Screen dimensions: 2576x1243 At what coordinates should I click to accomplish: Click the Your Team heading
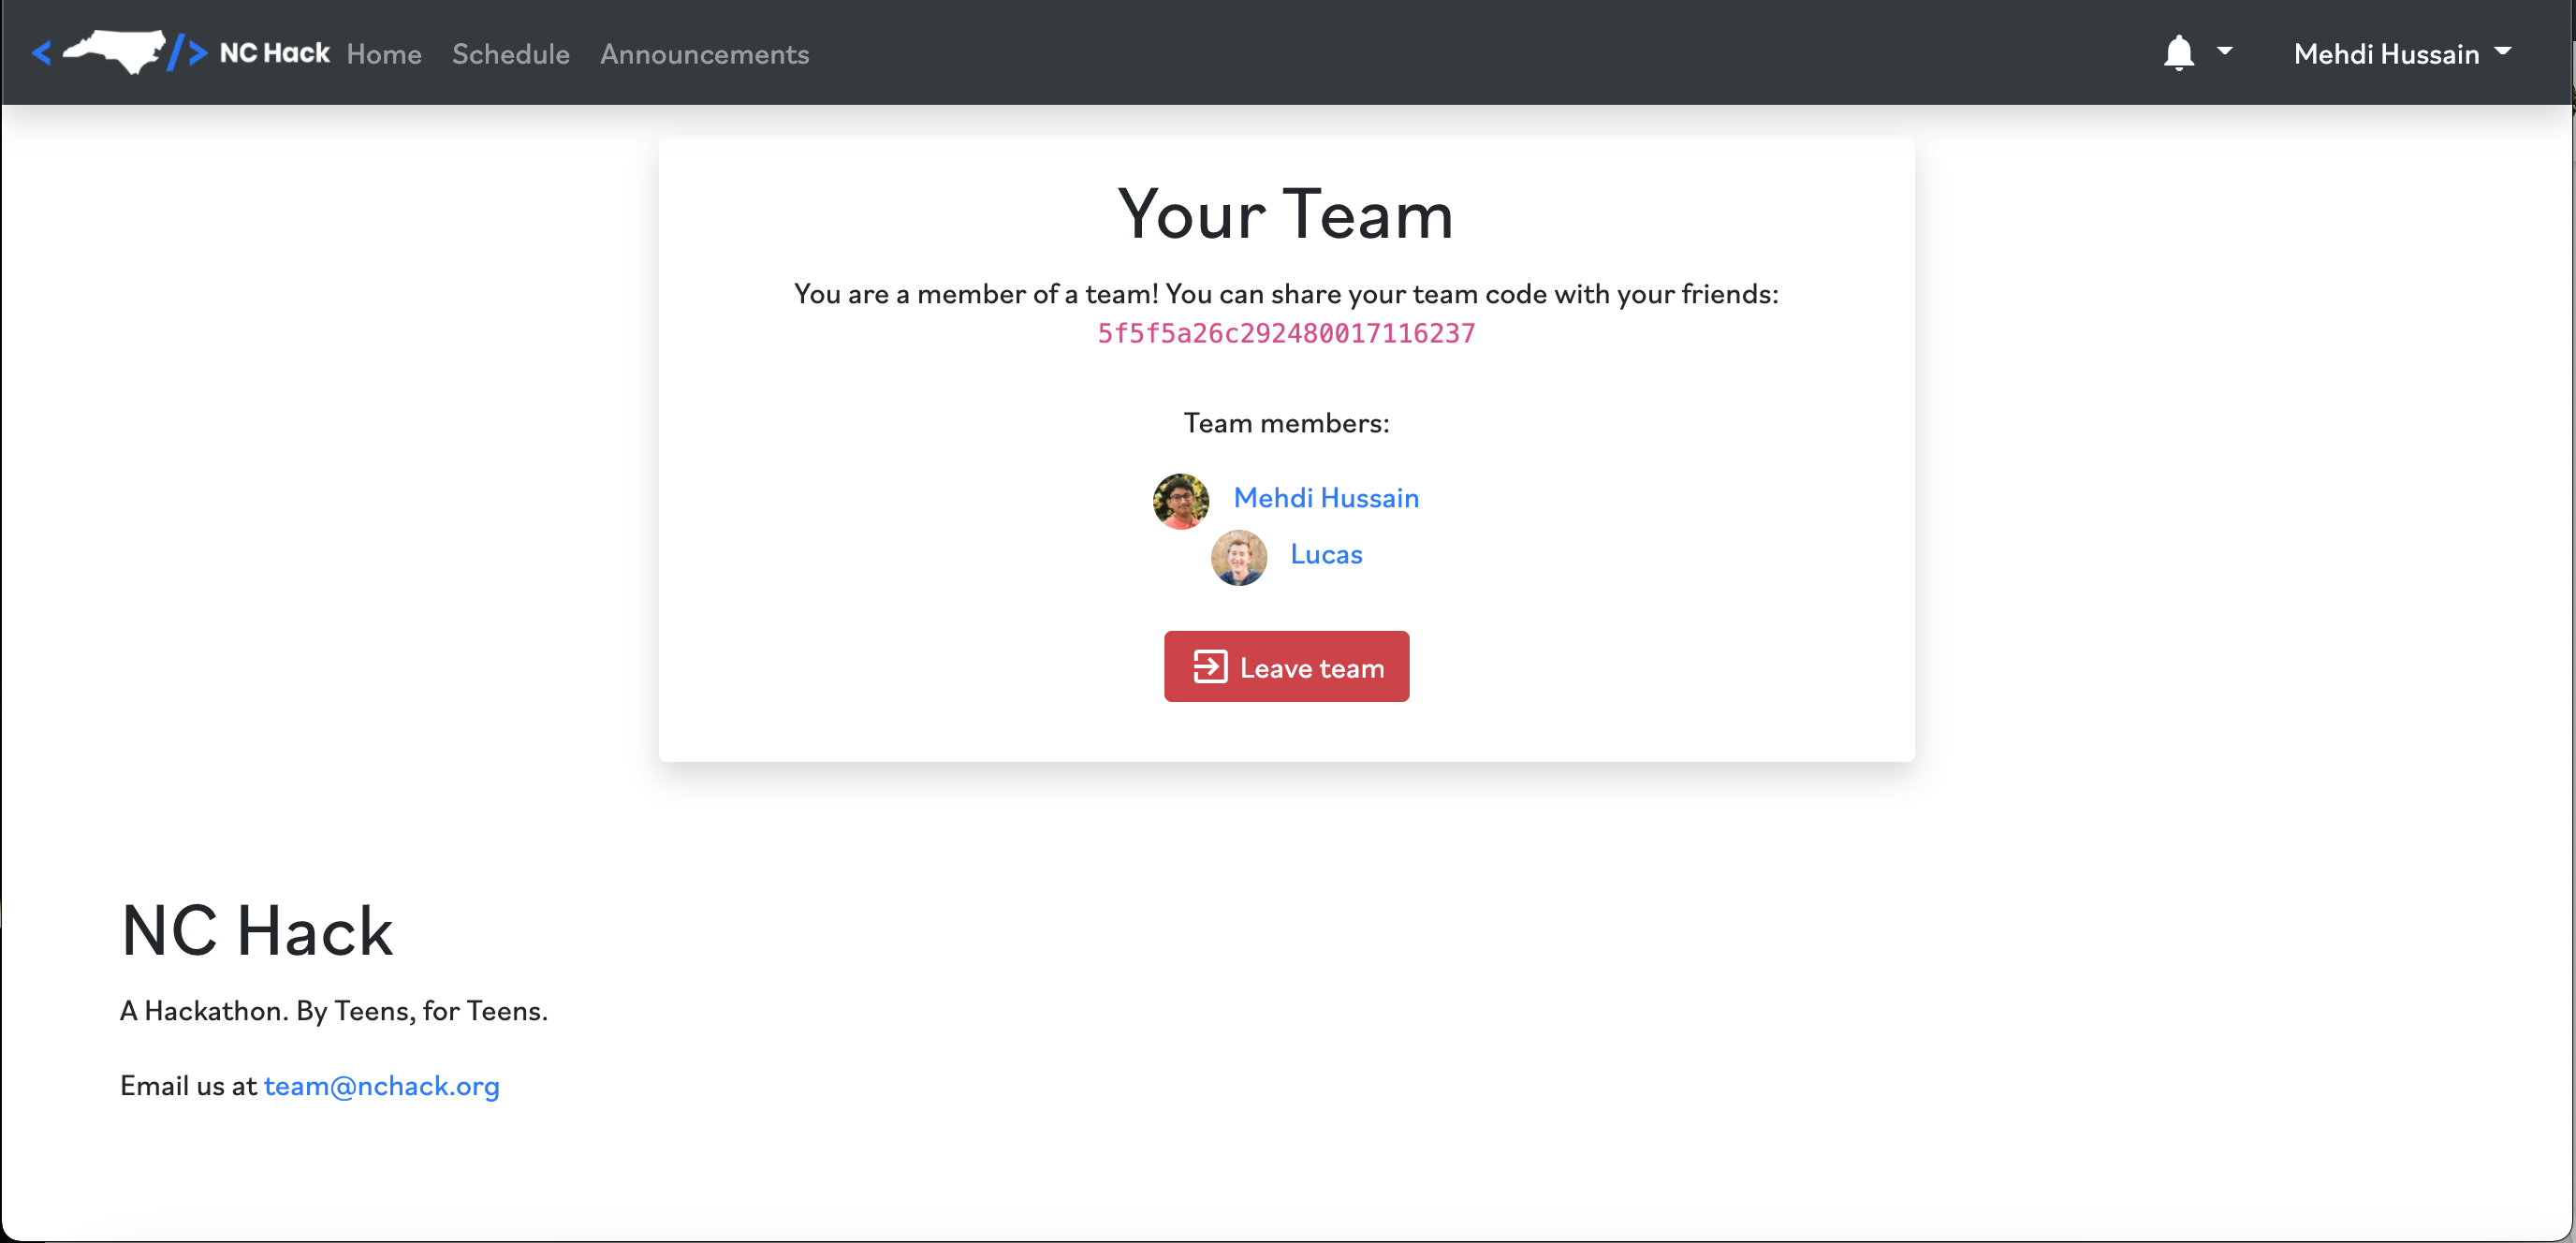coord(1285,214)
